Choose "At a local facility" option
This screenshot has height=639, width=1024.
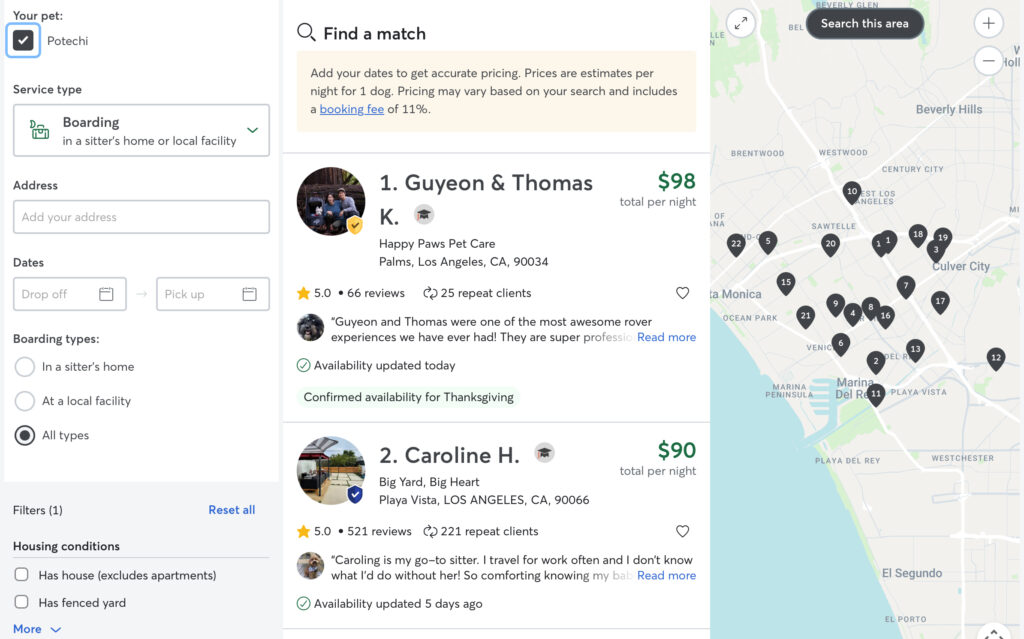(25, 401)
